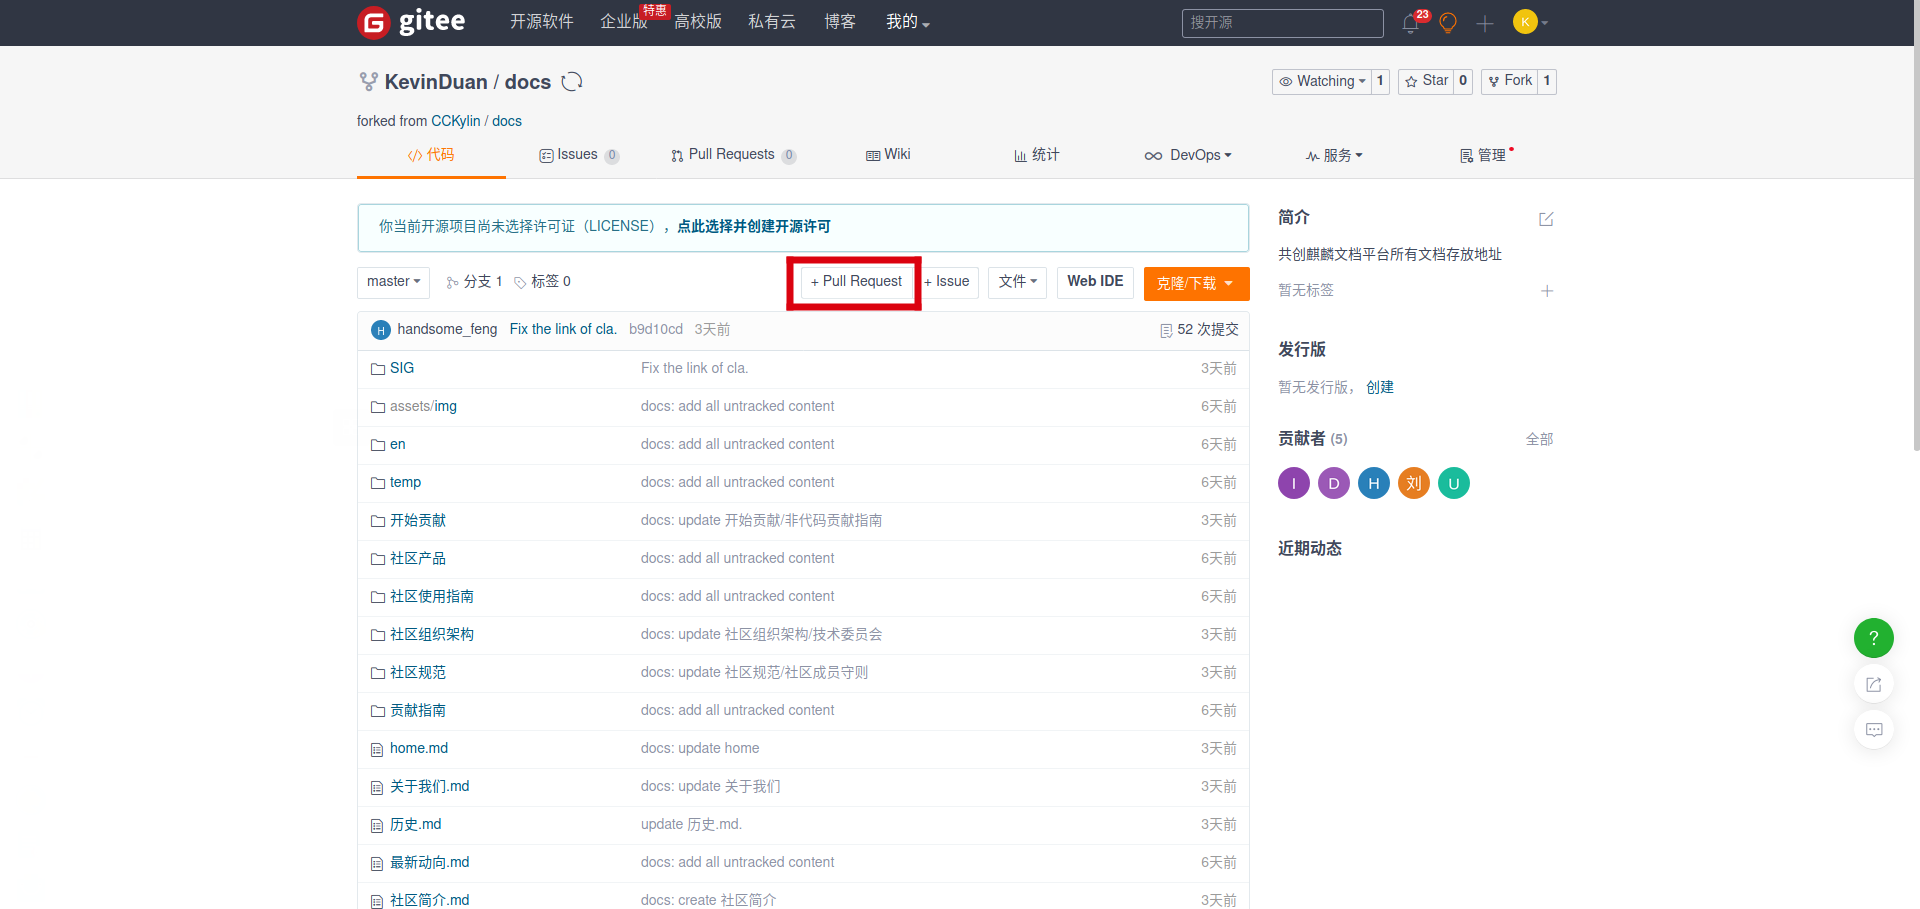Click the + Pull Request button
This screenshot has height=909, width=1920.
[856, 282]
